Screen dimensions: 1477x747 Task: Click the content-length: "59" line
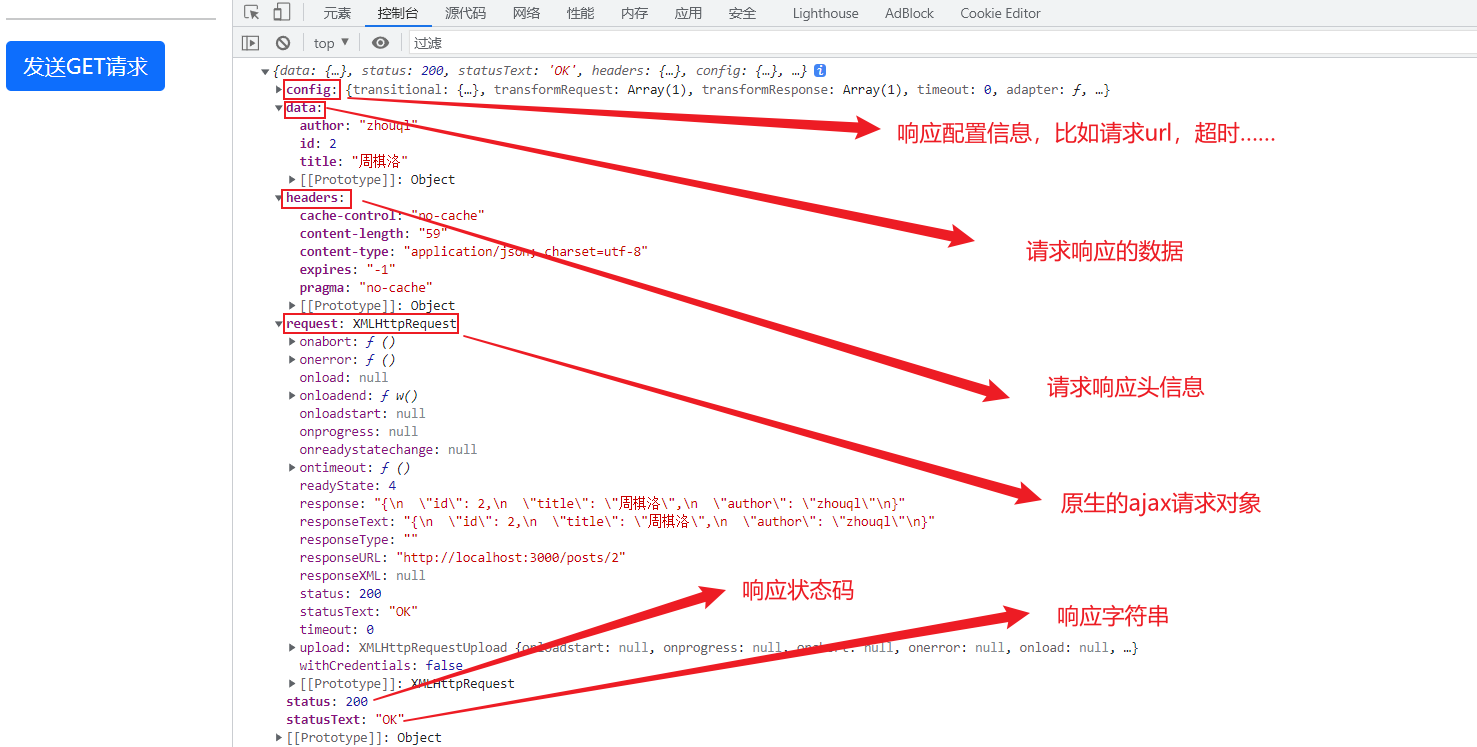tap(373, 234)
